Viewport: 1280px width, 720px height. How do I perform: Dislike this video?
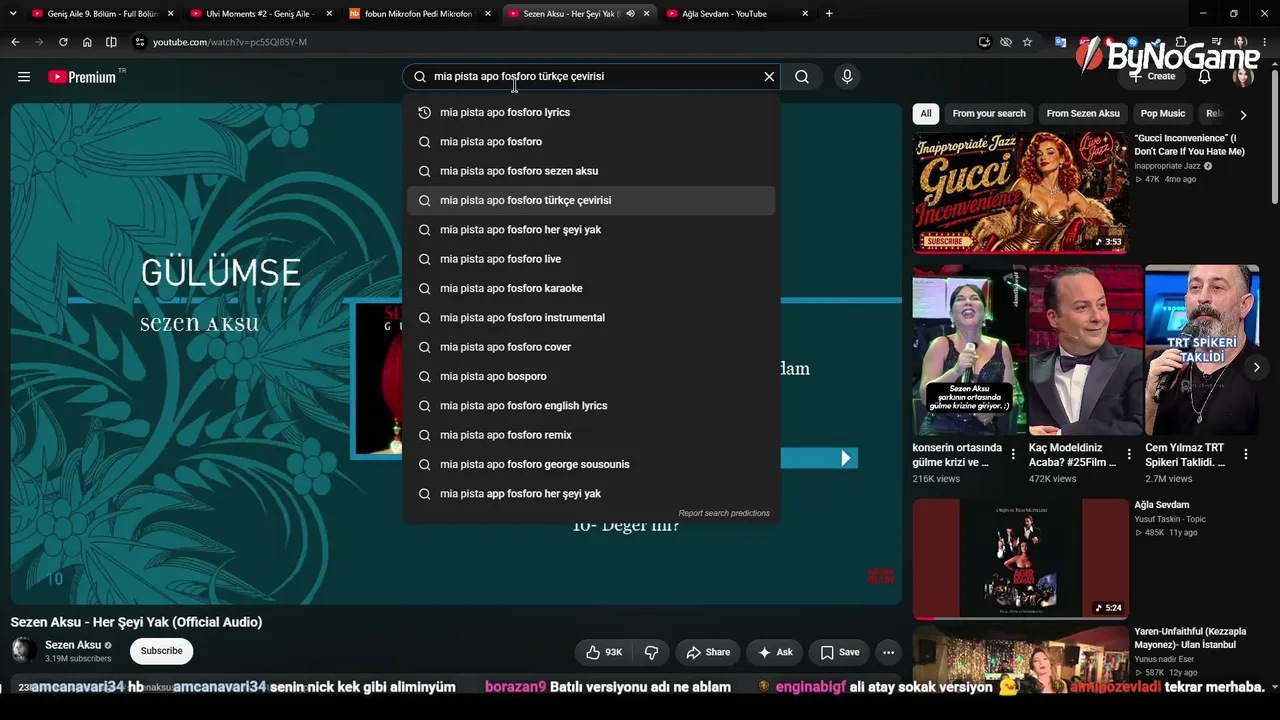pos(651,652)
